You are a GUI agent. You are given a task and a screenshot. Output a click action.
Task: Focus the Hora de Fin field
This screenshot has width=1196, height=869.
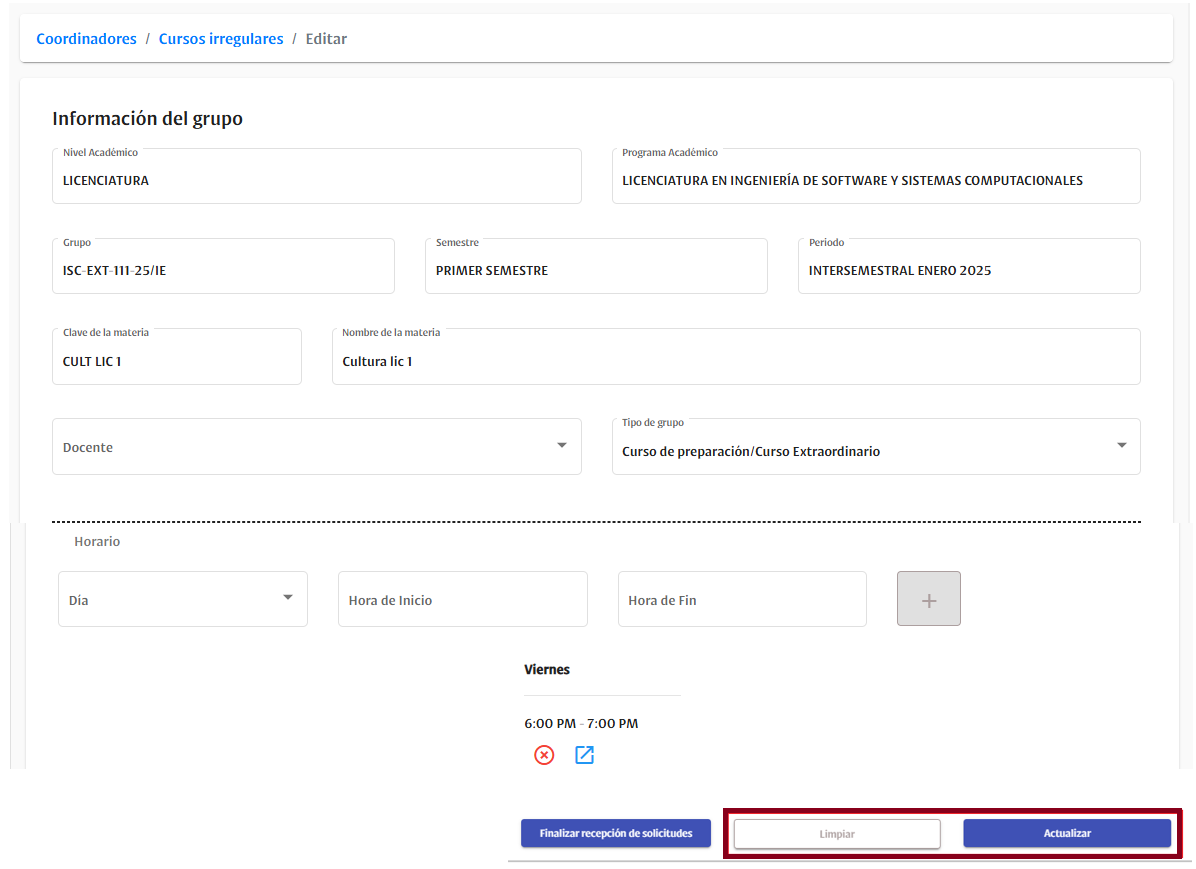[742, 599]
